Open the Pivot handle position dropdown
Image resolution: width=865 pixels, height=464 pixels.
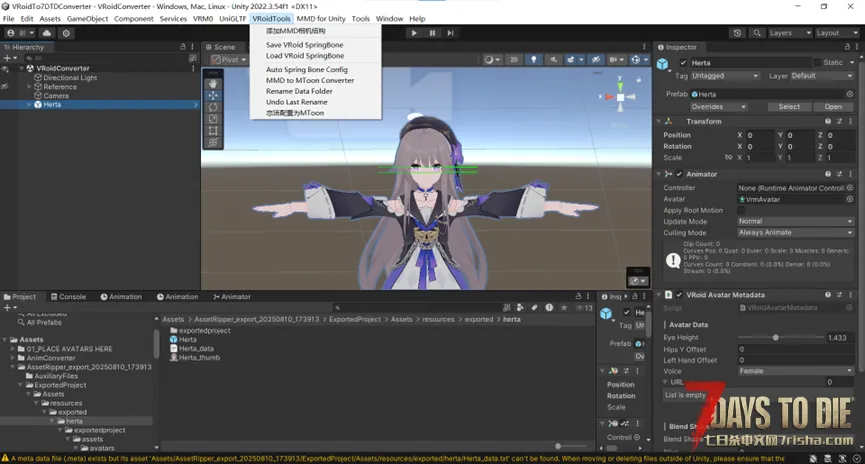point(229,60)
